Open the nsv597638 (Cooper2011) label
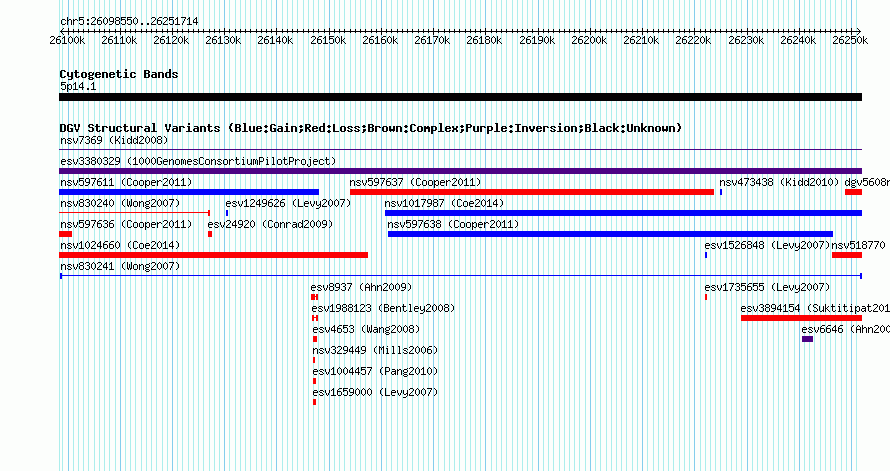This screenshot has width=890, height=471. click(453, 224)
